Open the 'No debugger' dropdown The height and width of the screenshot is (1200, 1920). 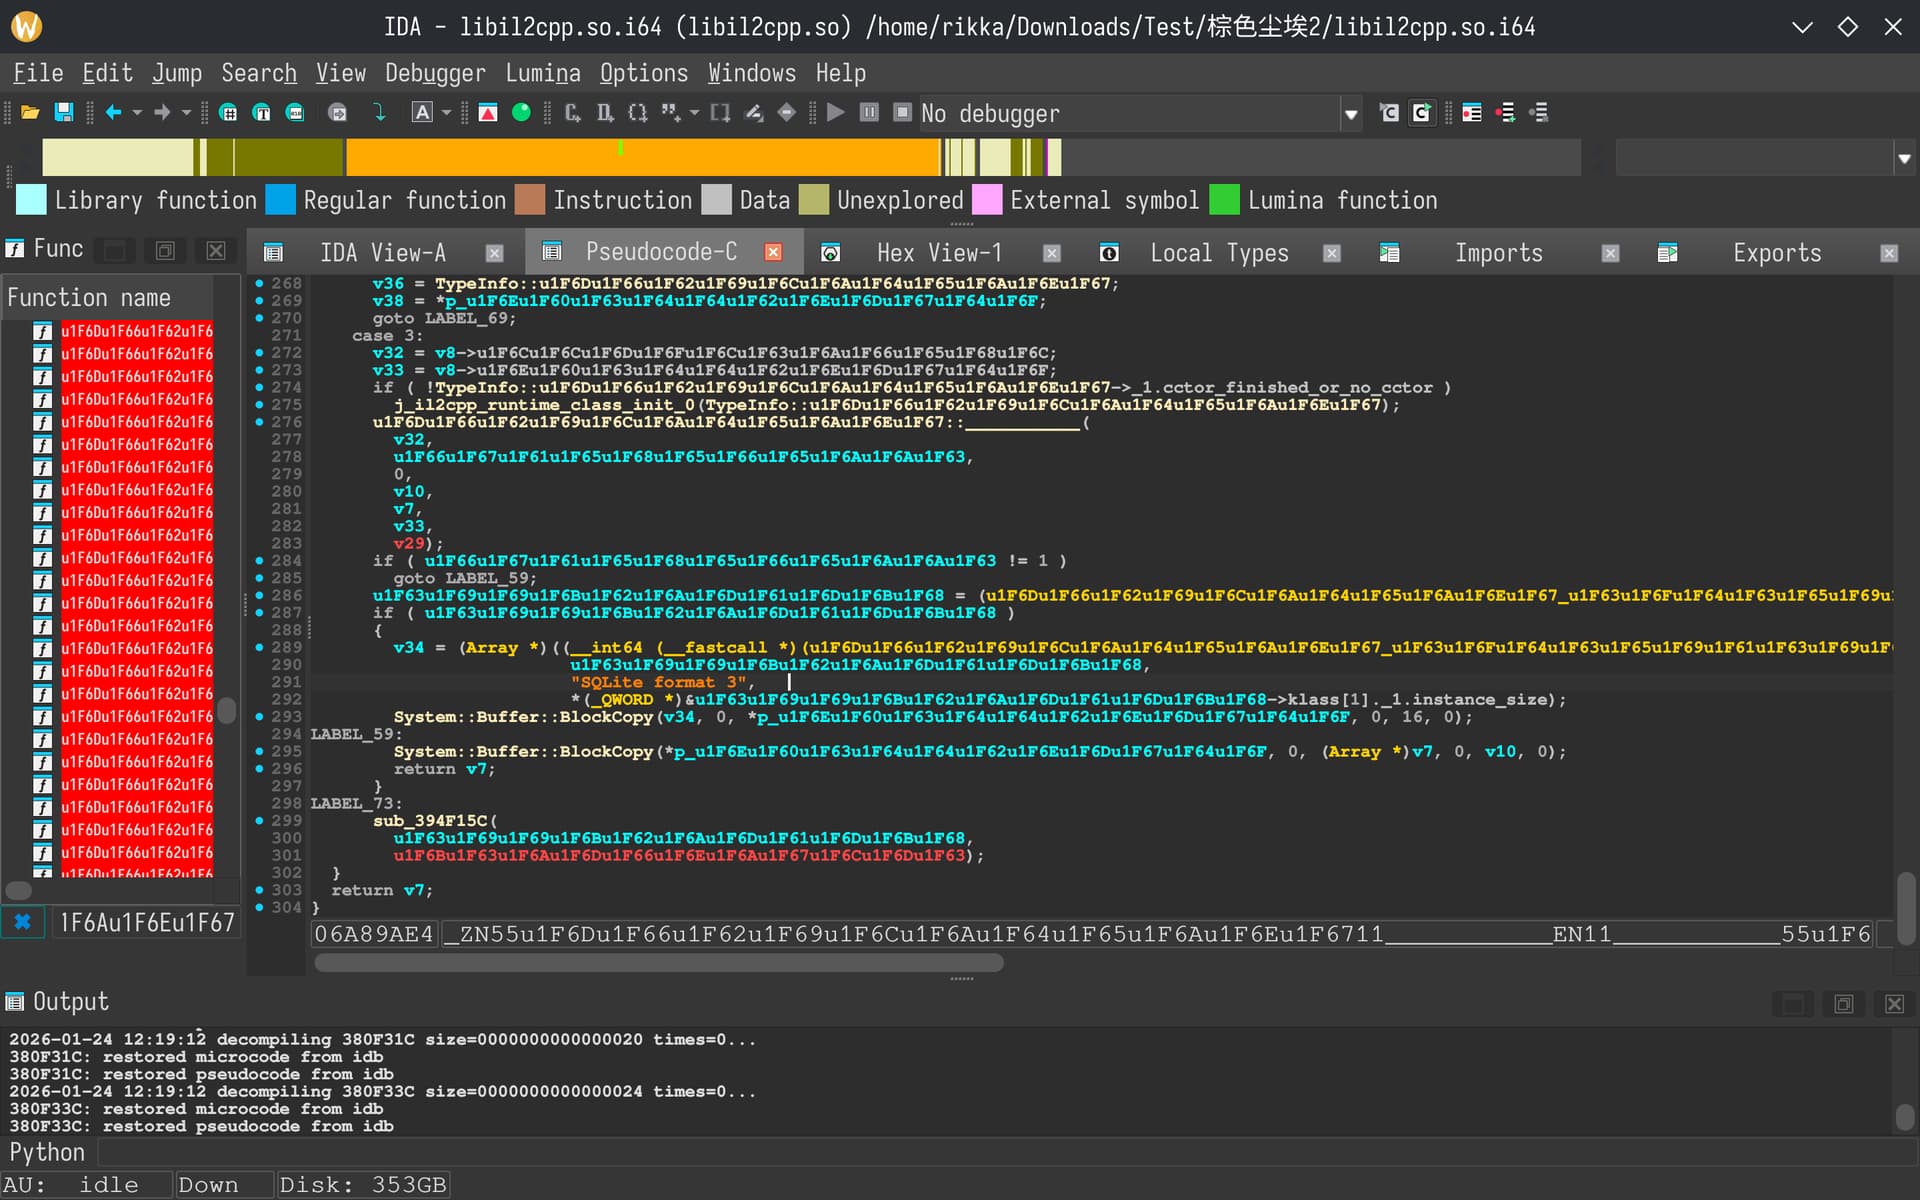1351,114
